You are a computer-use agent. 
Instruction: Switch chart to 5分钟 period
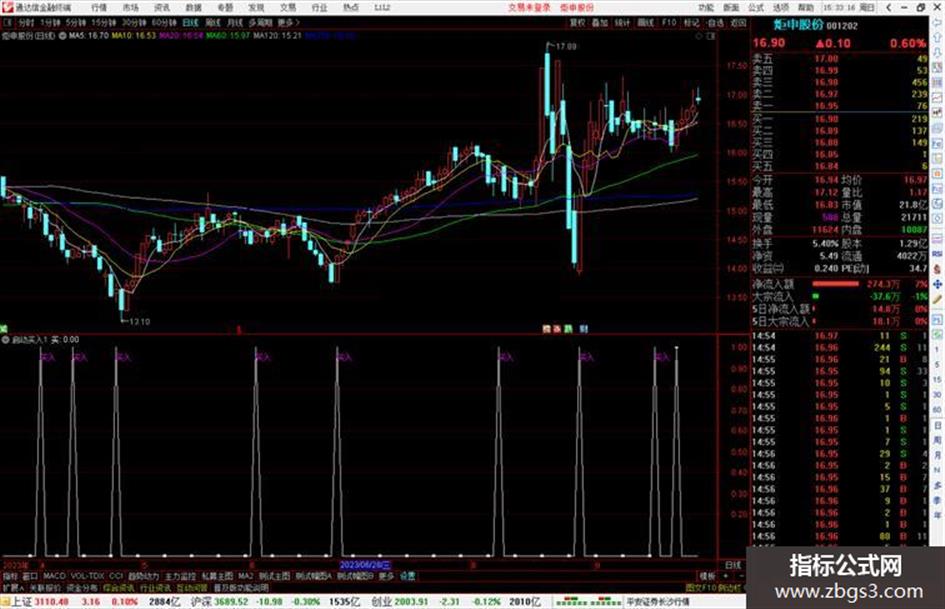[x=76, y=22]
